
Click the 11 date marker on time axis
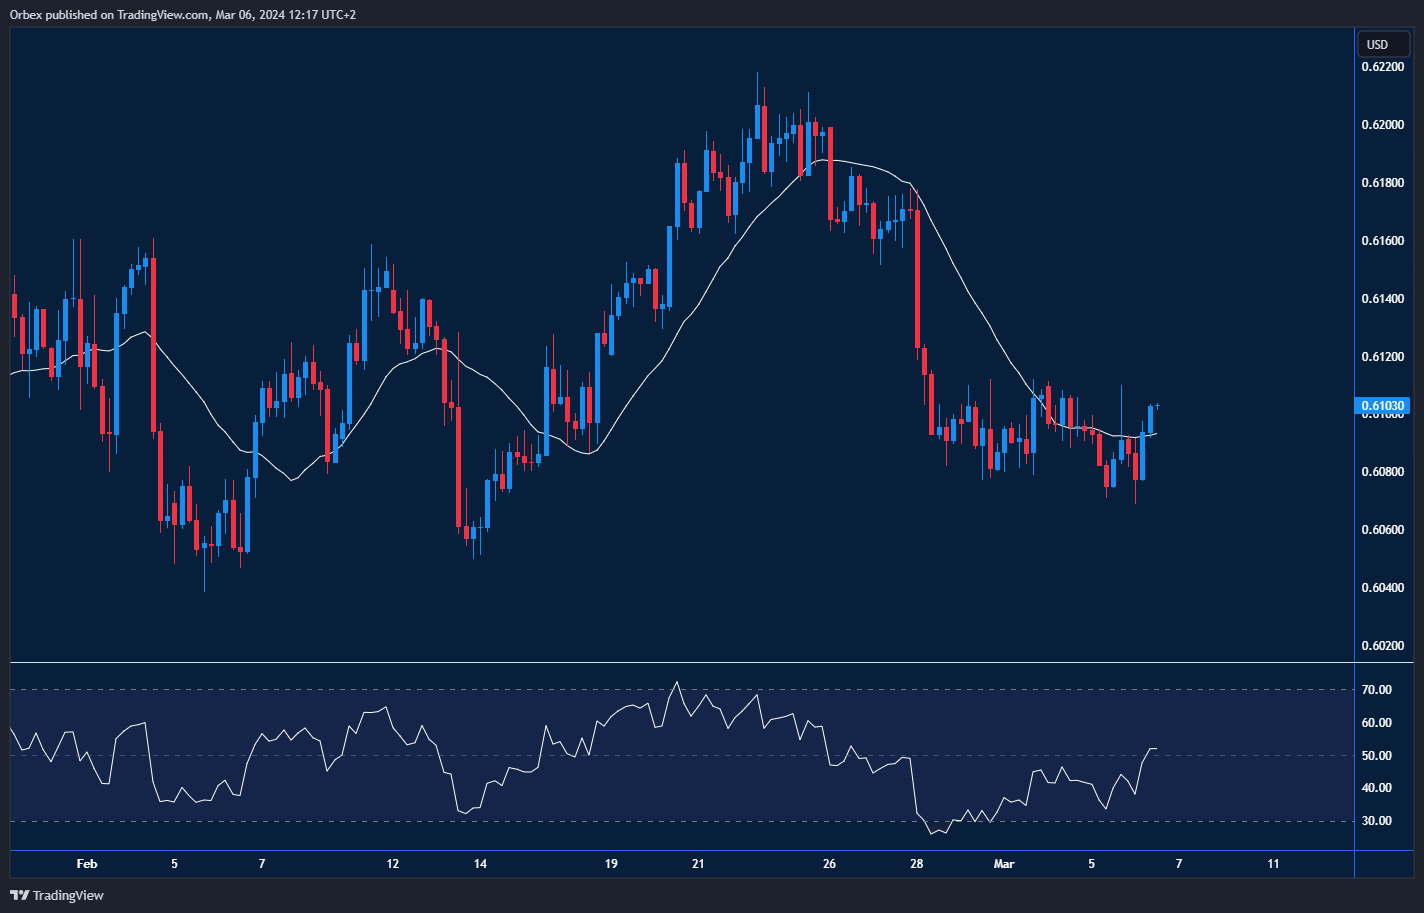click(x=1273, y=864)
